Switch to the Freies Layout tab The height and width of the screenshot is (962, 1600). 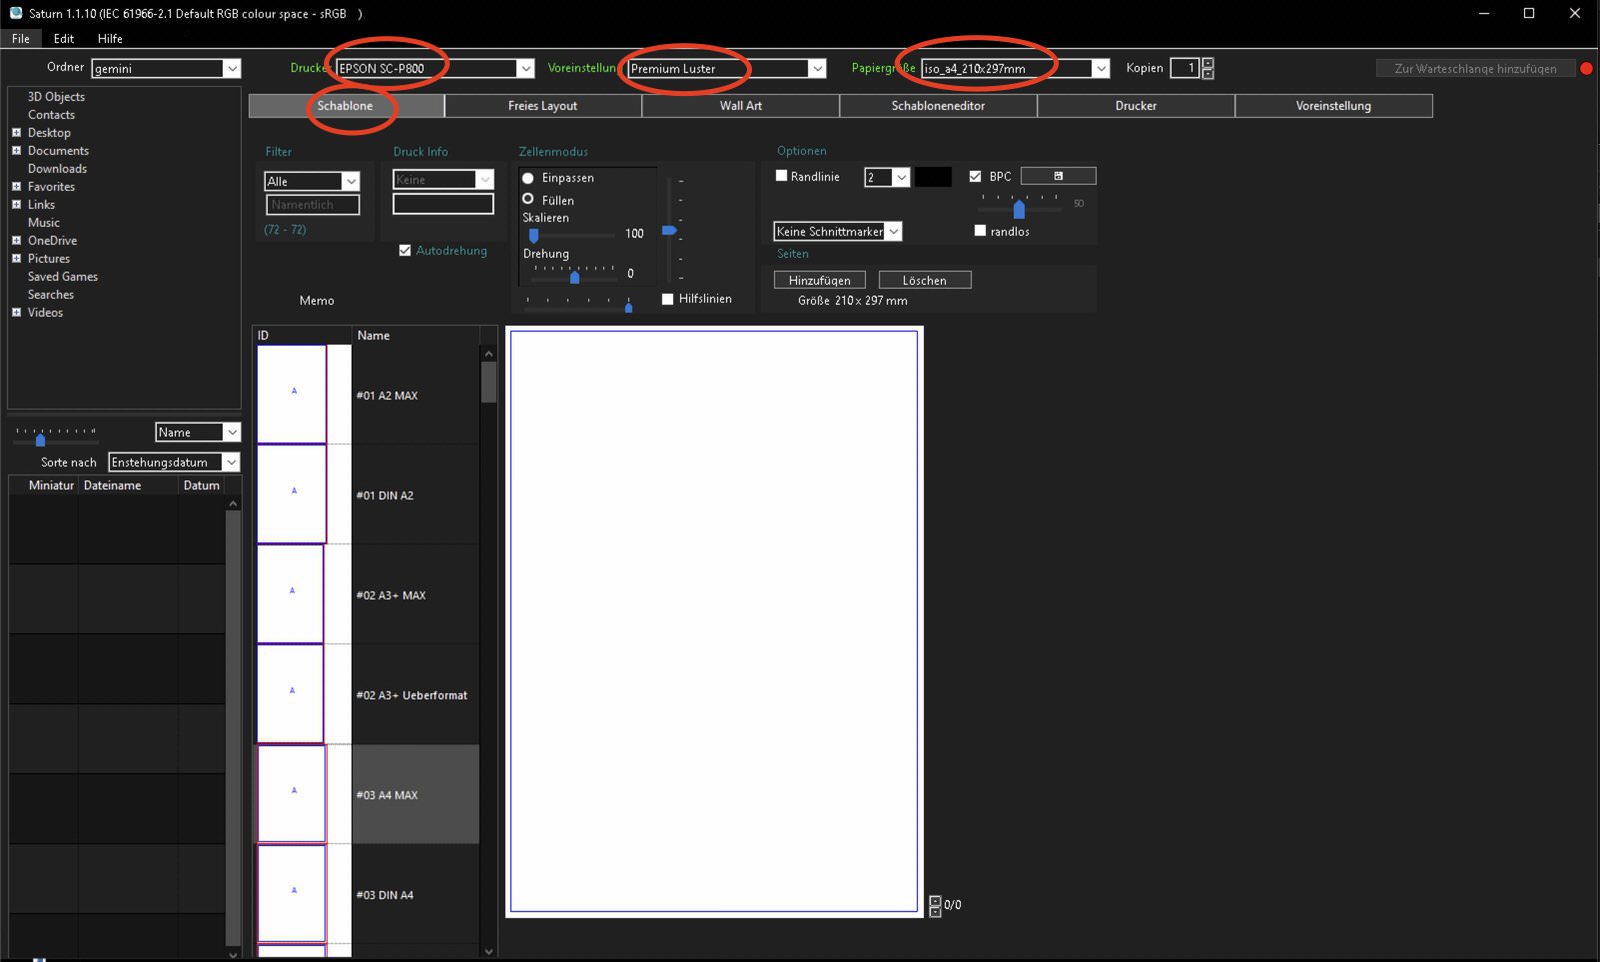coord(543,106)
